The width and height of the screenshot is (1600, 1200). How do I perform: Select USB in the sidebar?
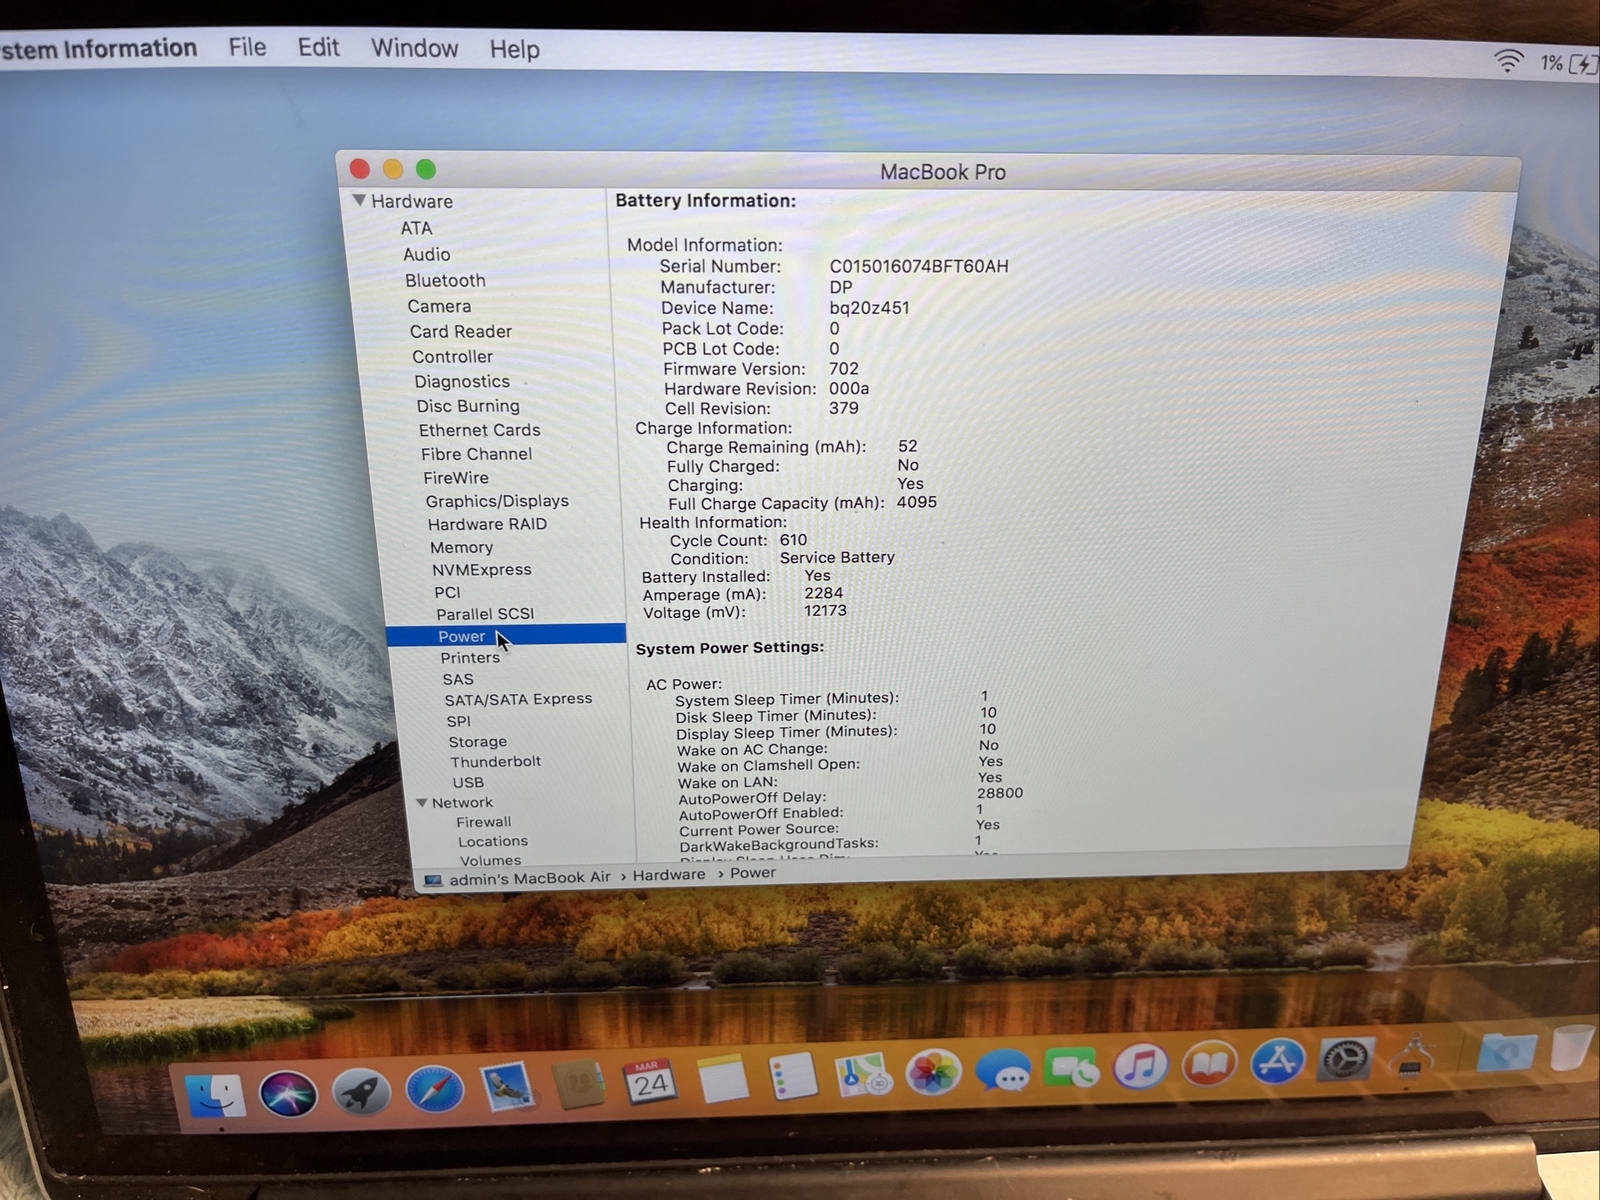(x=468, y=782)
